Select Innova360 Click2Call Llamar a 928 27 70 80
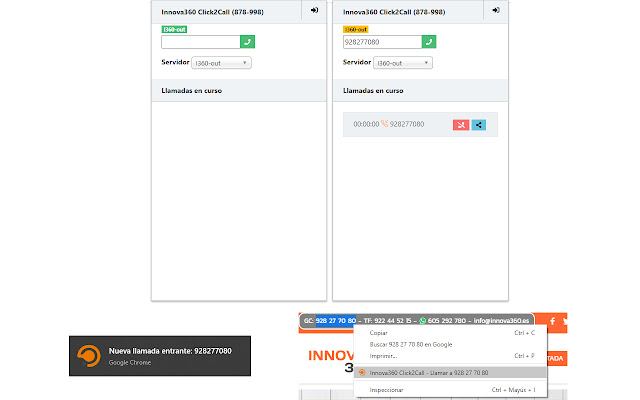 click(x=450, y=372)
